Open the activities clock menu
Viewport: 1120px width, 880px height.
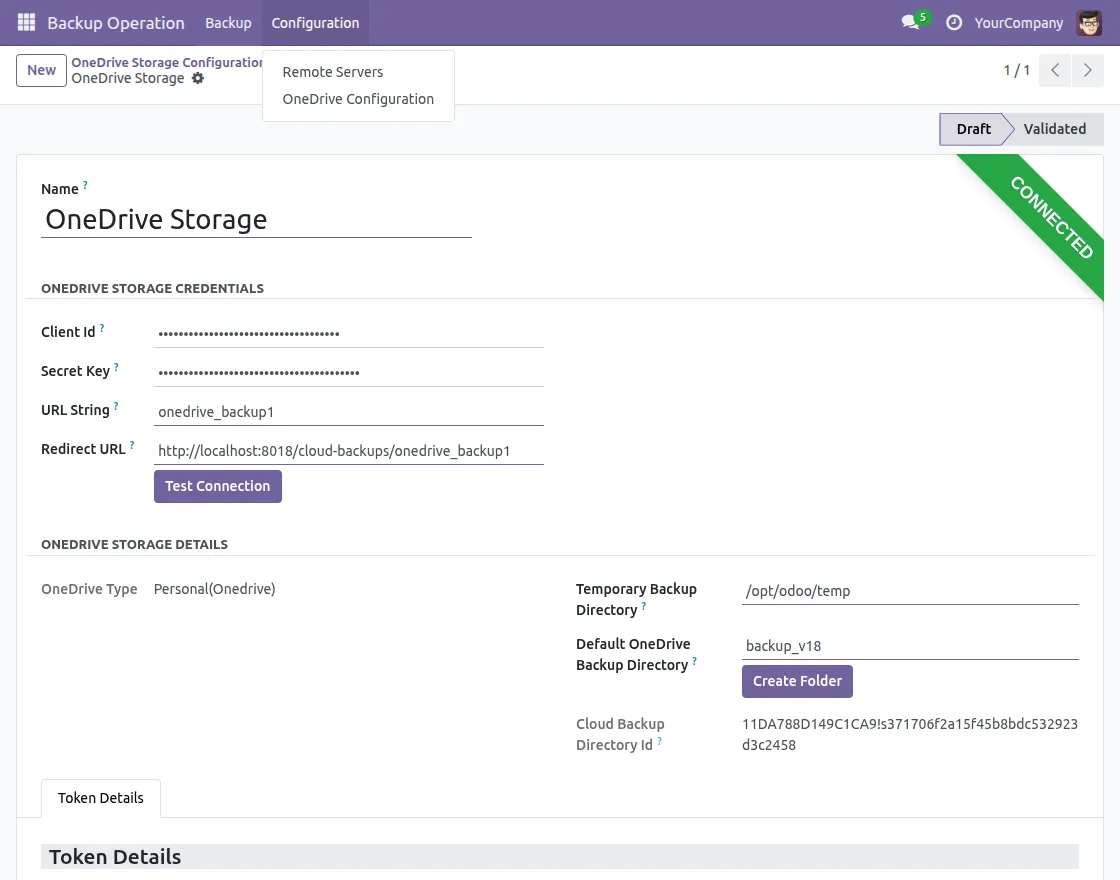[953, 23]
